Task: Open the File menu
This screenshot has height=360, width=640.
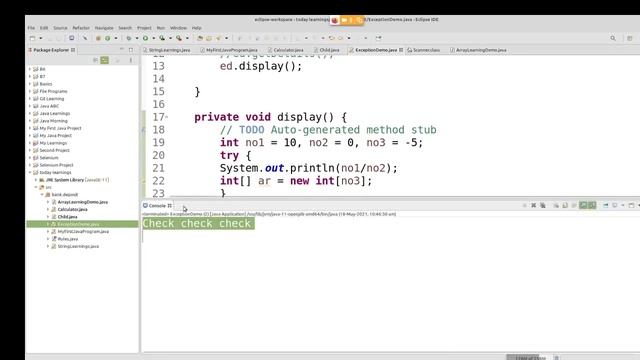Action: coord(31,28)
